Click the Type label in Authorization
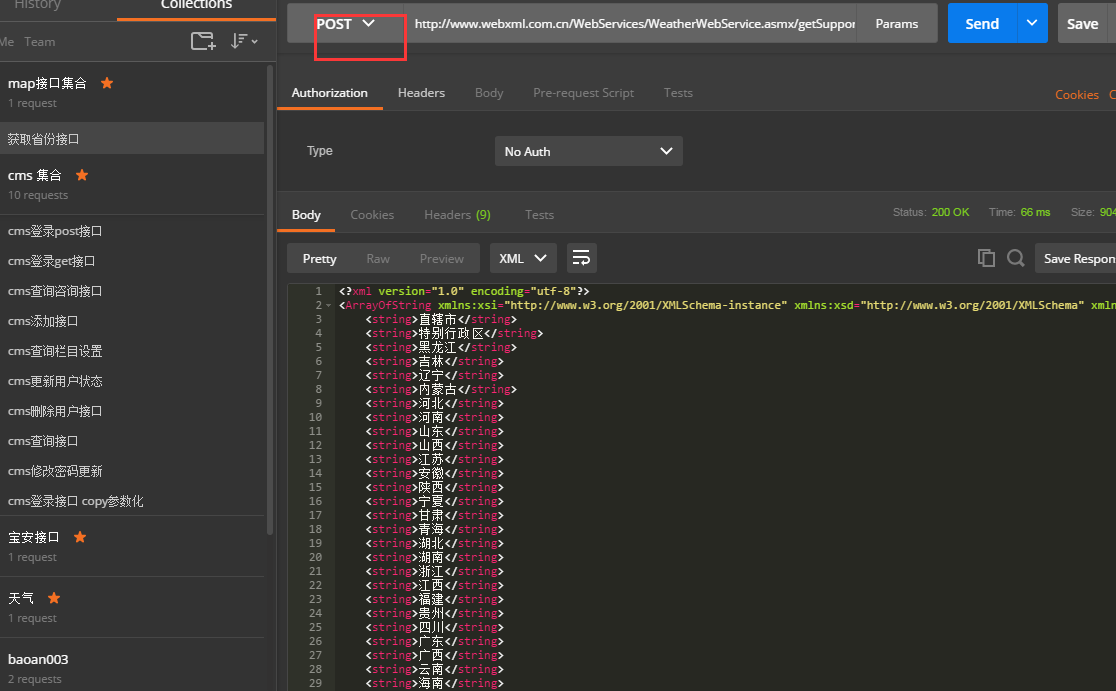The width and height of the screenshot is (1116, 691). tap(320, 151)
